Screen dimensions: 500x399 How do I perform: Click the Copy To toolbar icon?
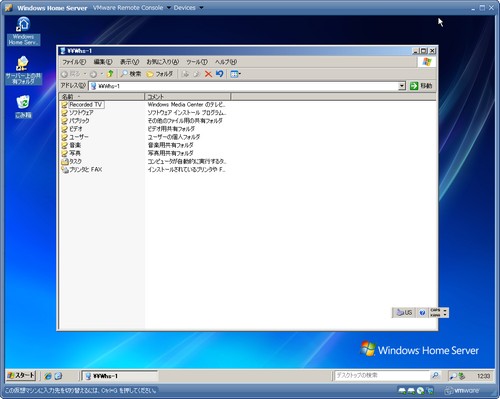tap(196, 74)
